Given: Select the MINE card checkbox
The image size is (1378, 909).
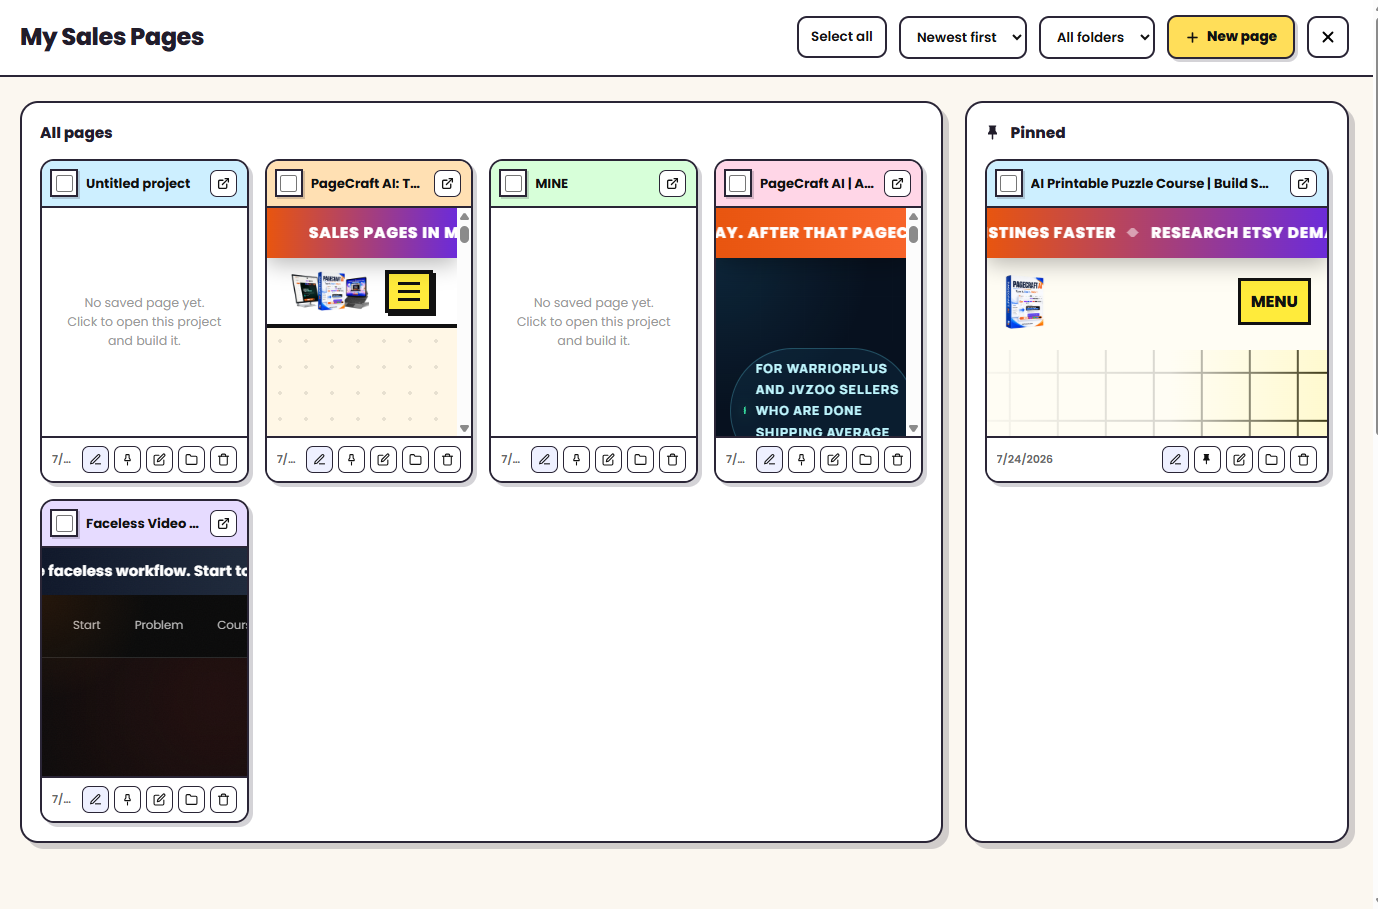Looking at the screenshot, I should (x=513, y=184).
